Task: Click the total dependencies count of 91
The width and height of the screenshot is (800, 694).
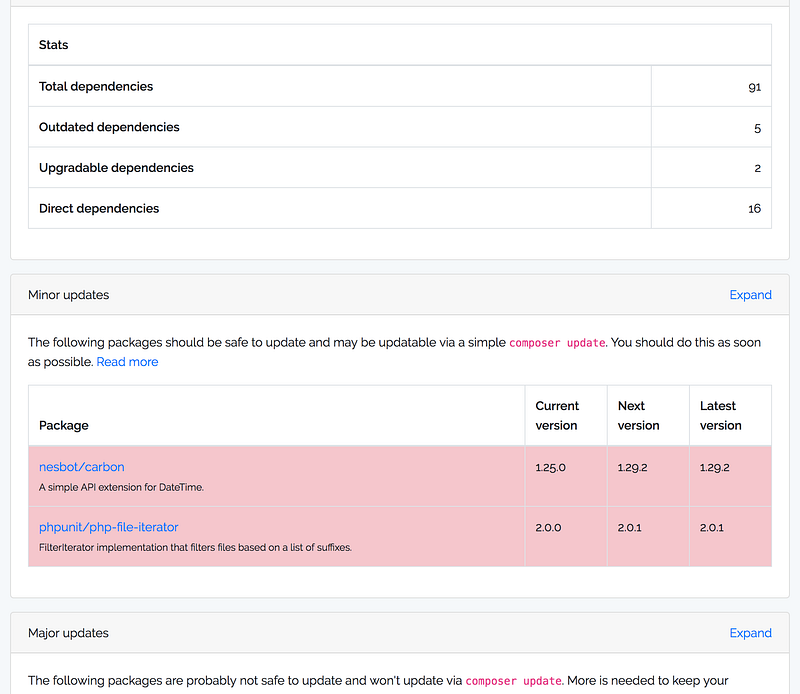Action: coord(754,87)
